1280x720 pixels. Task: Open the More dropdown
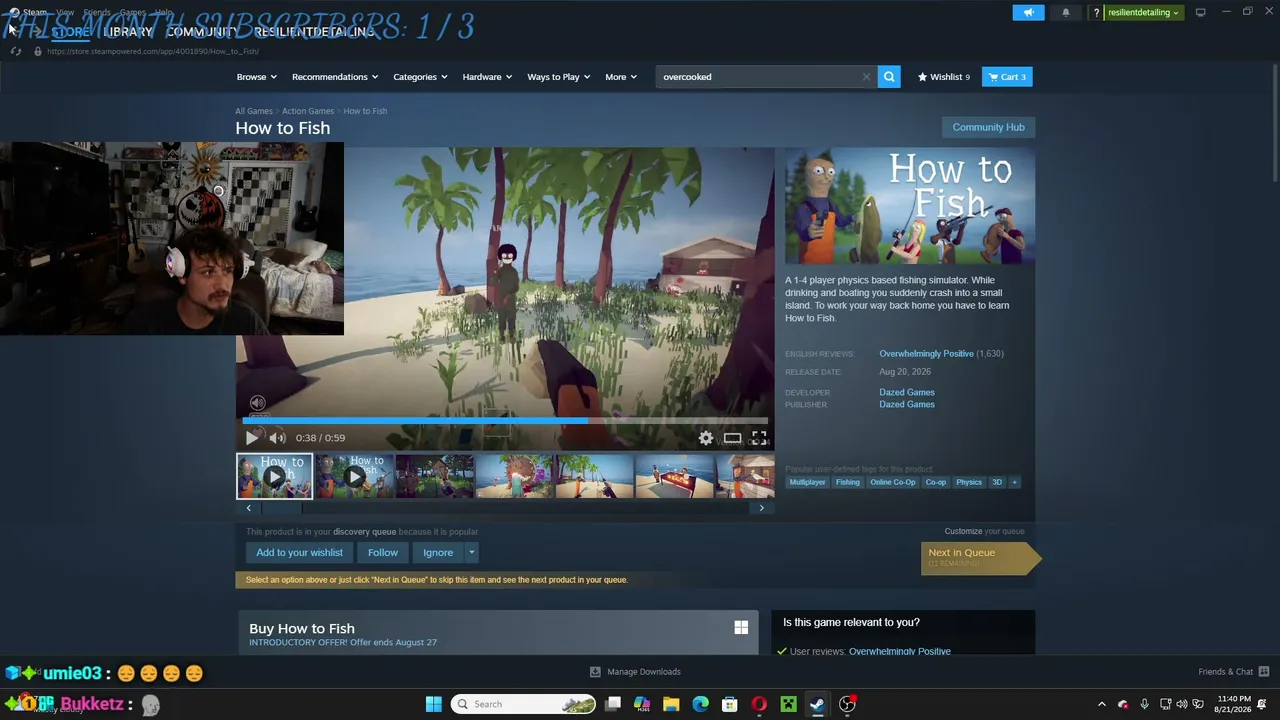click(x=621, y=77)
